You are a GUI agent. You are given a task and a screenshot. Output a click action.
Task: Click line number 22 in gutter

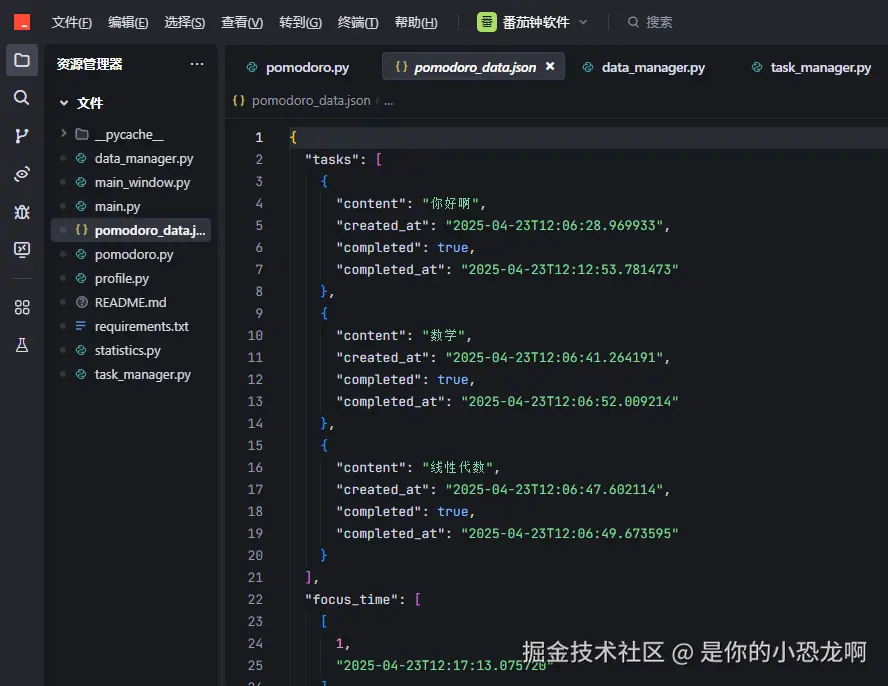point(255,599)
